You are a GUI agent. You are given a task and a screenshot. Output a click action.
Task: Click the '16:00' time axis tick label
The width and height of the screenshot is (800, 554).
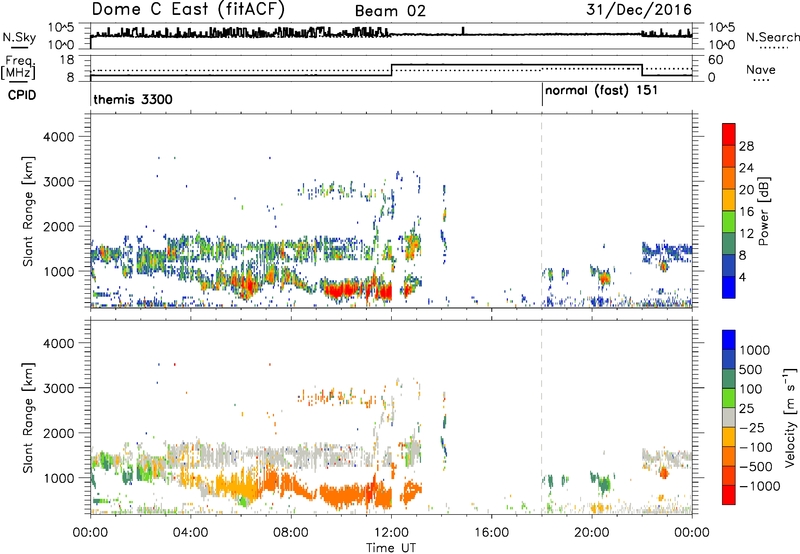click(x=491, y=533)
